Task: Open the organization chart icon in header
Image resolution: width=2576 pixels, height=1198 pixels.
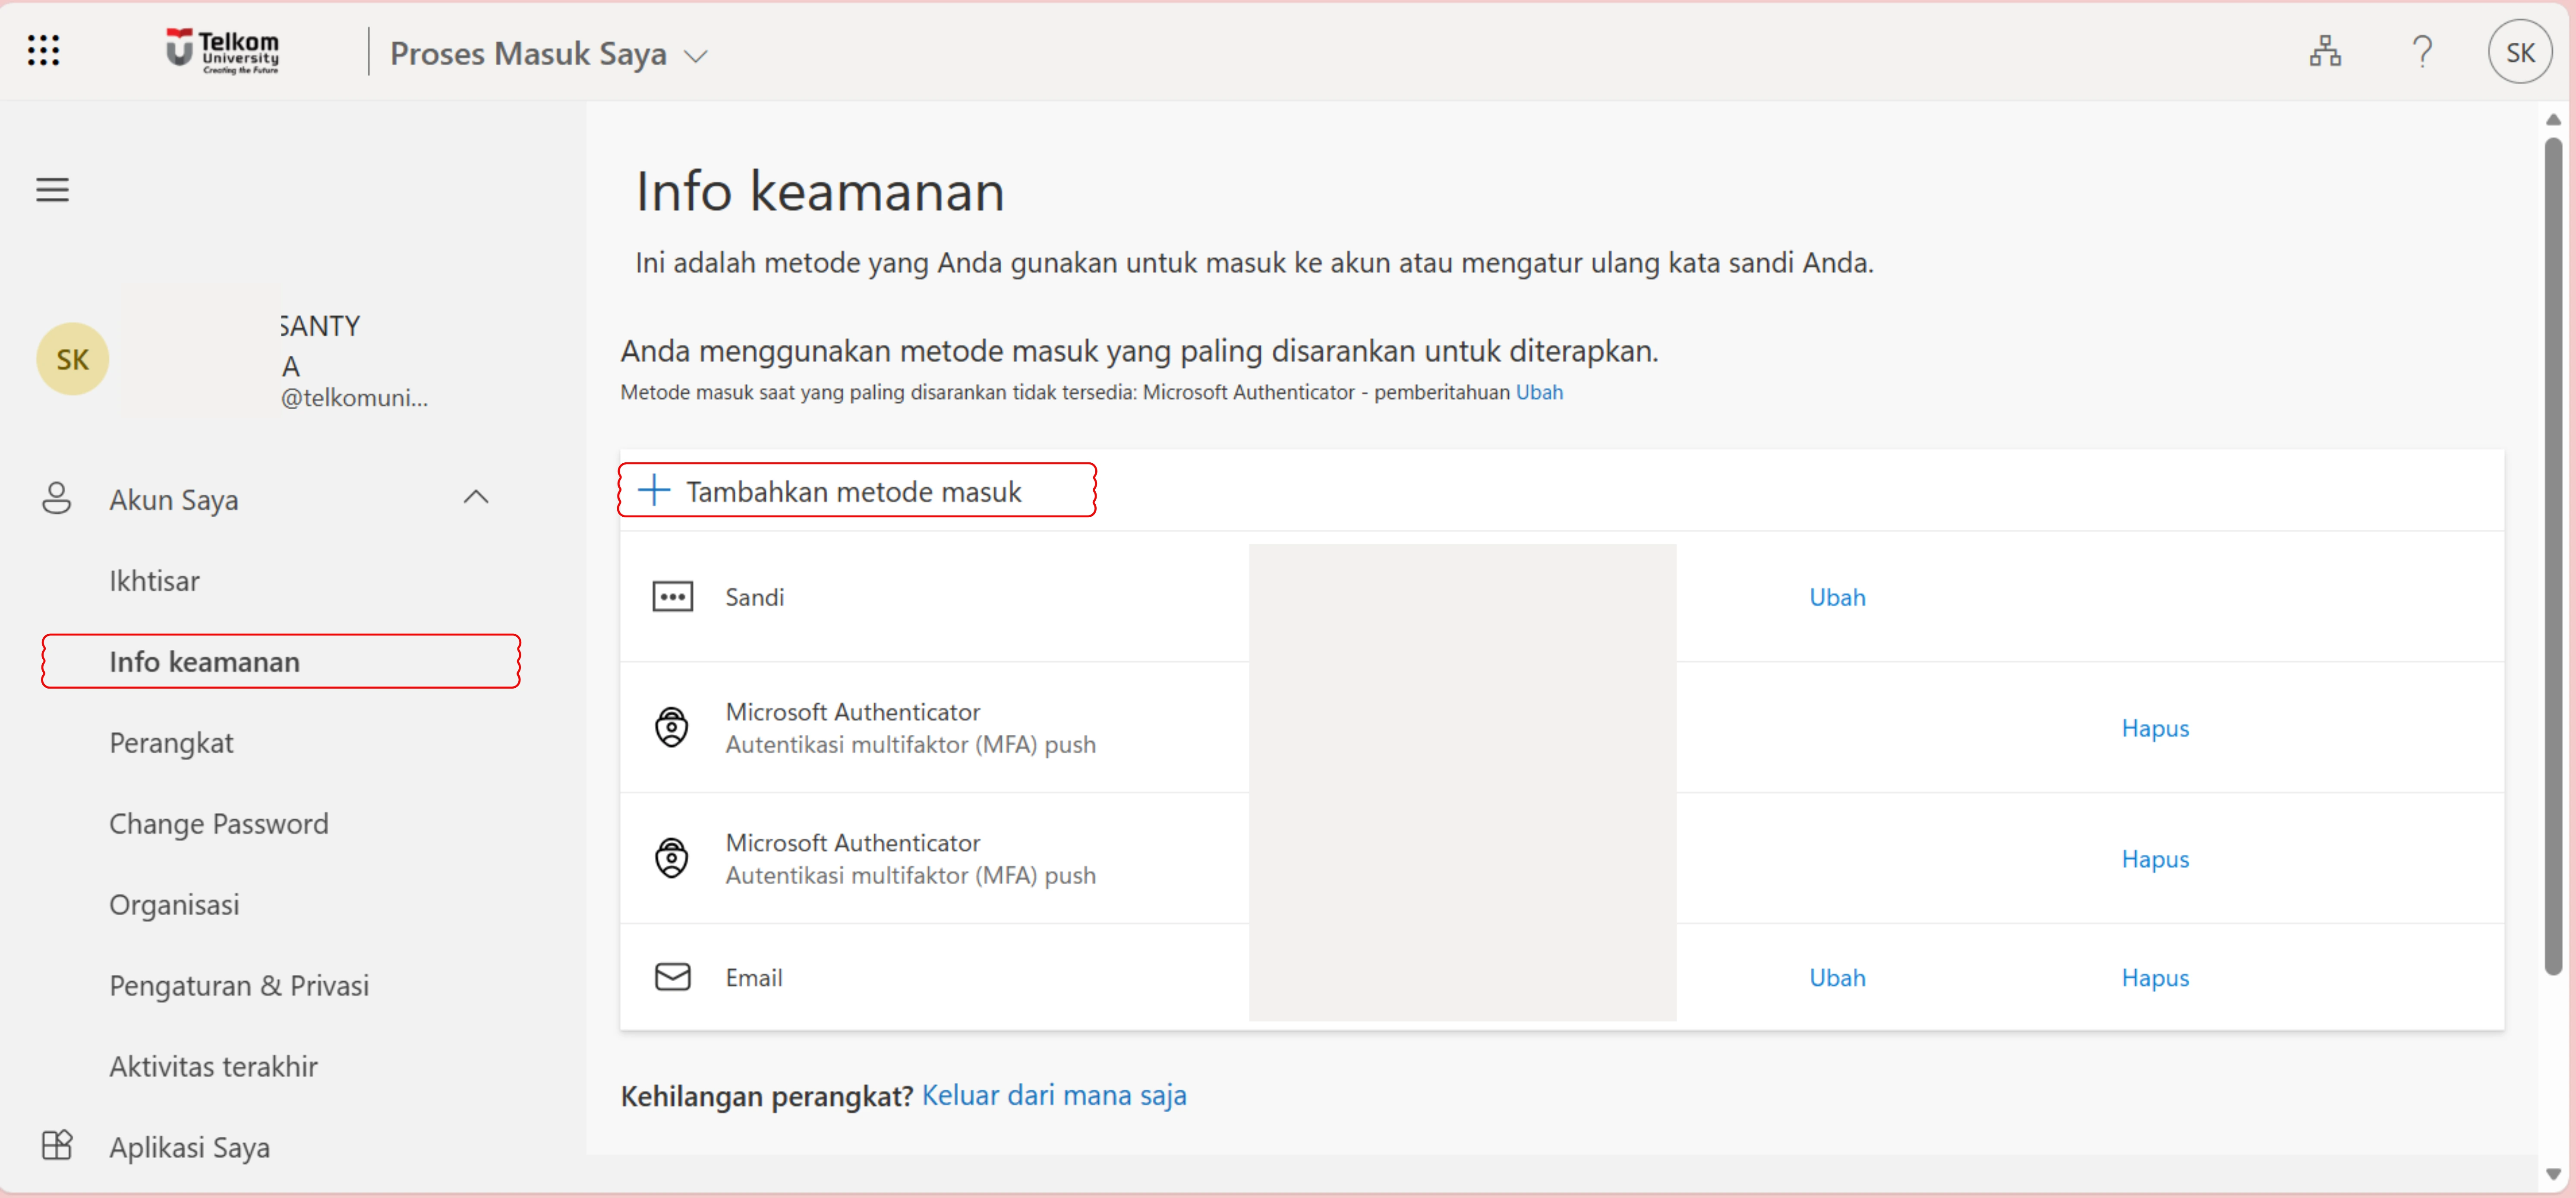Action: pyautogui.click(x=2325, y=51)
